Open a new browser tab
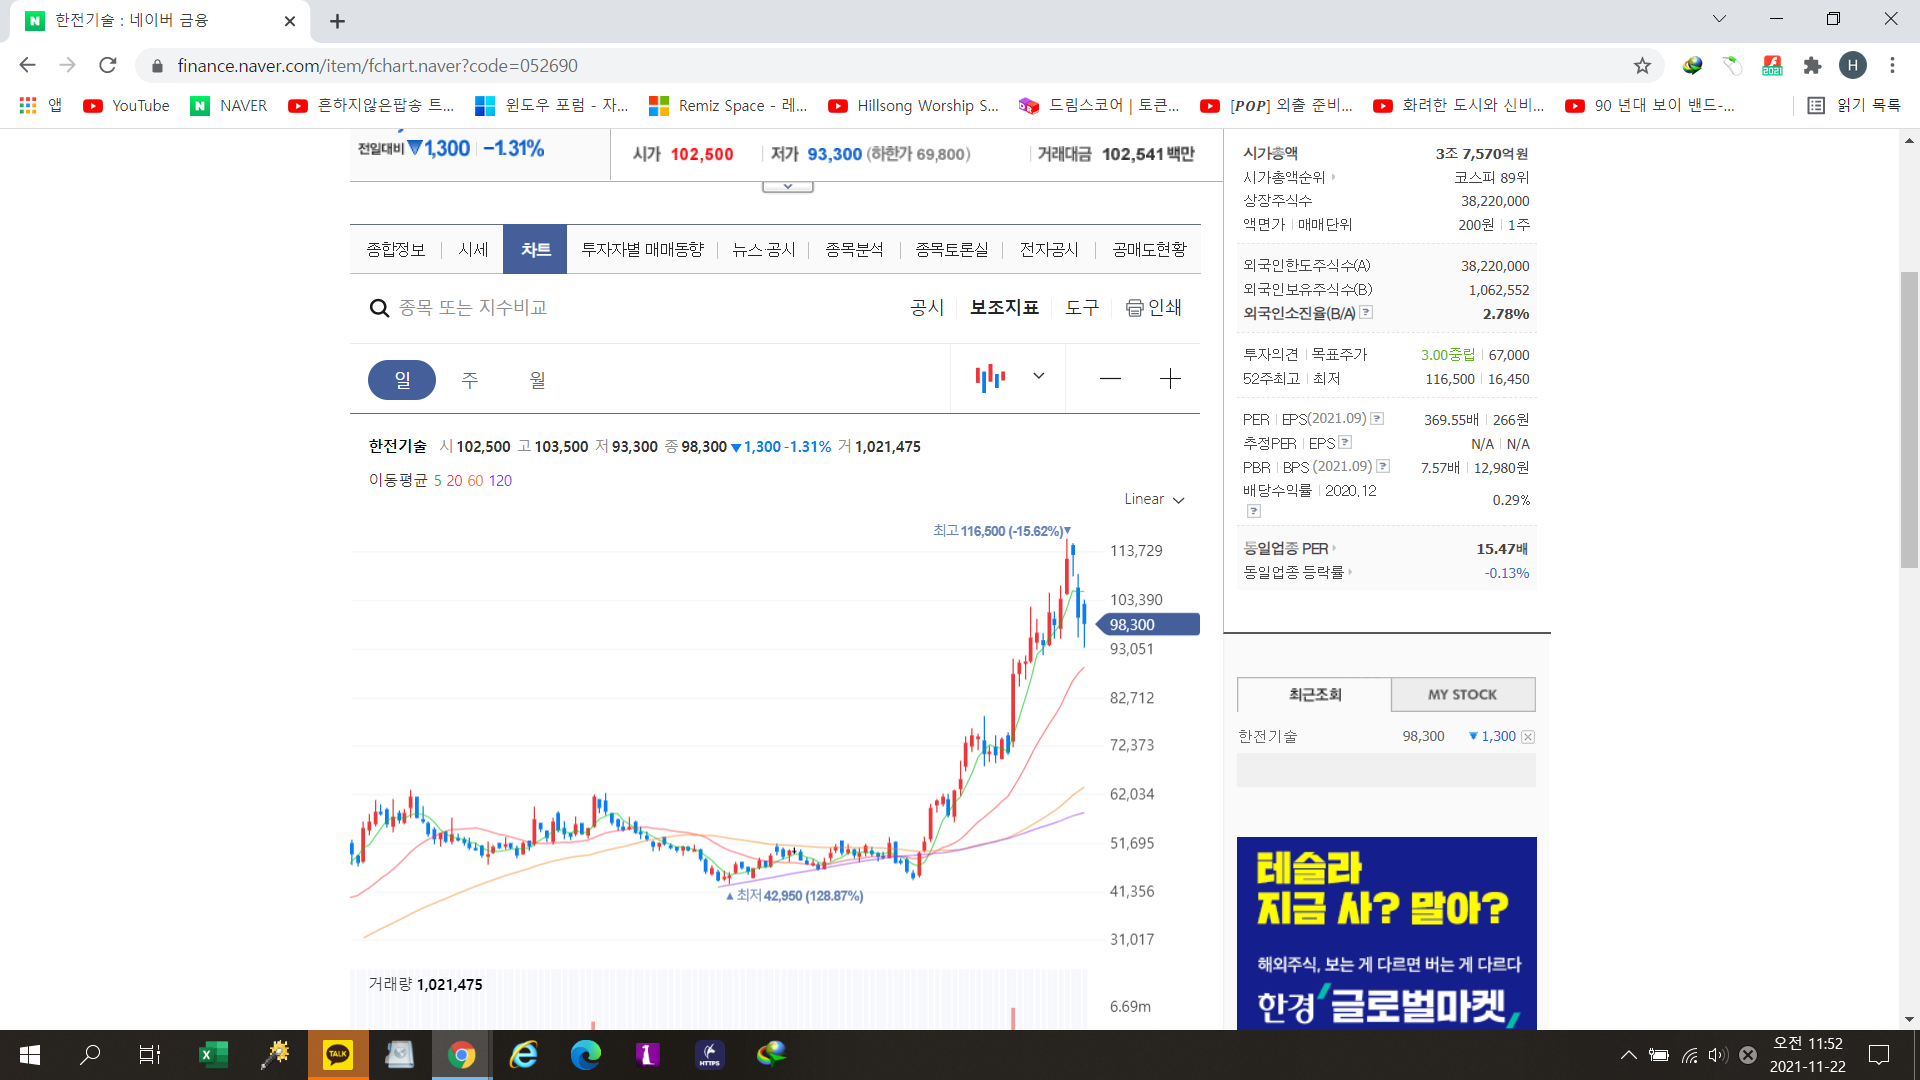This screenshot has height=1080, width=1920. (x=337, y=21)
